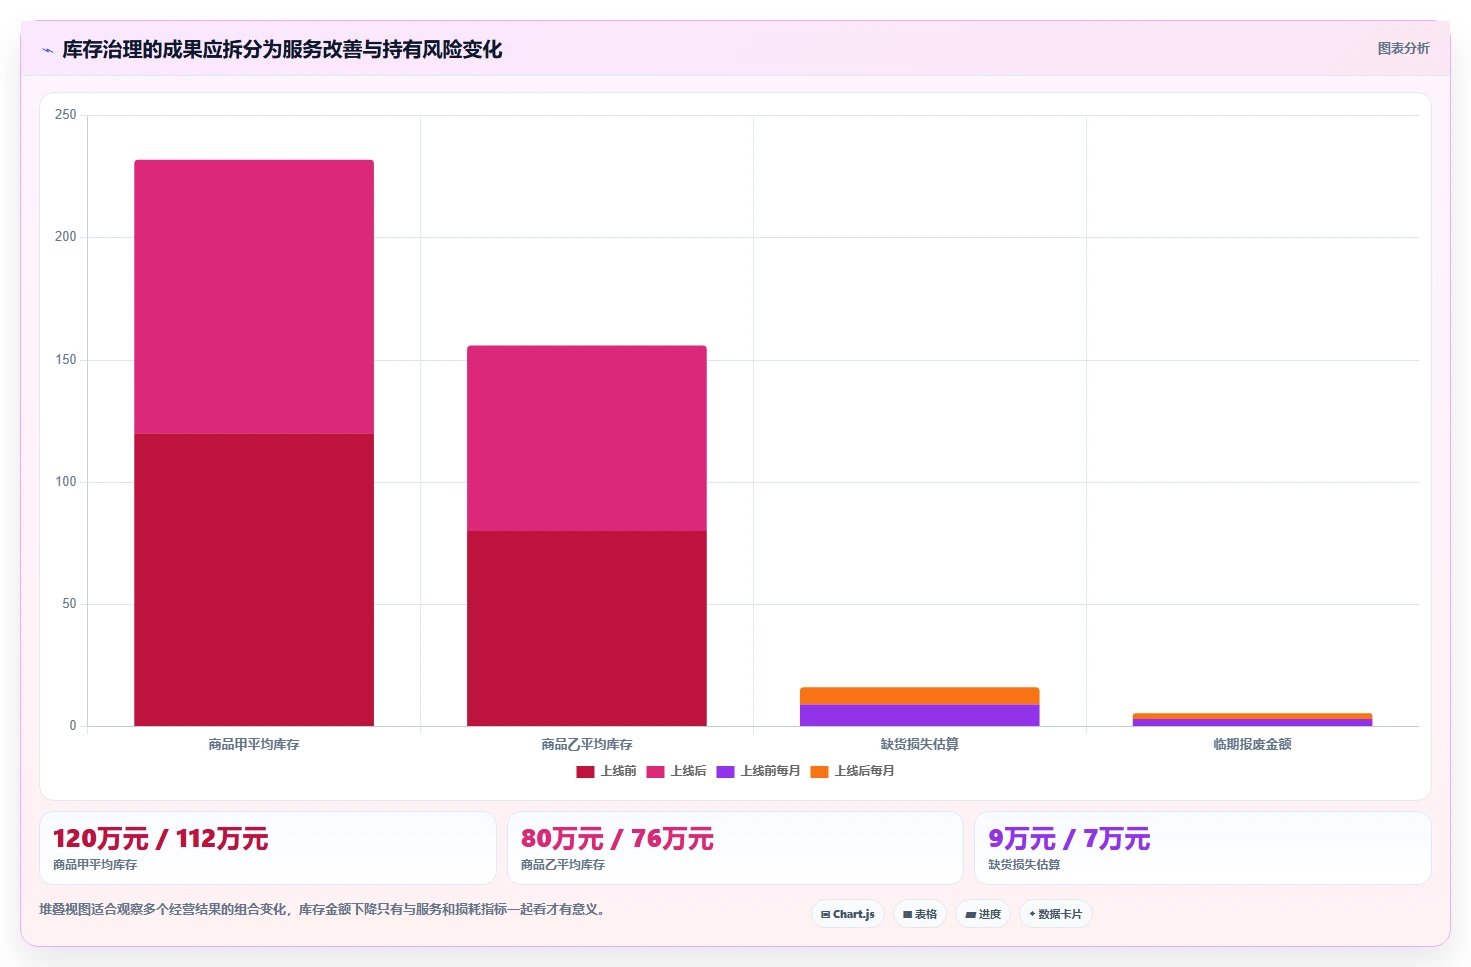Click the 80万元 / 76万元 value
1471x967 pixels.
click(617, 839)
